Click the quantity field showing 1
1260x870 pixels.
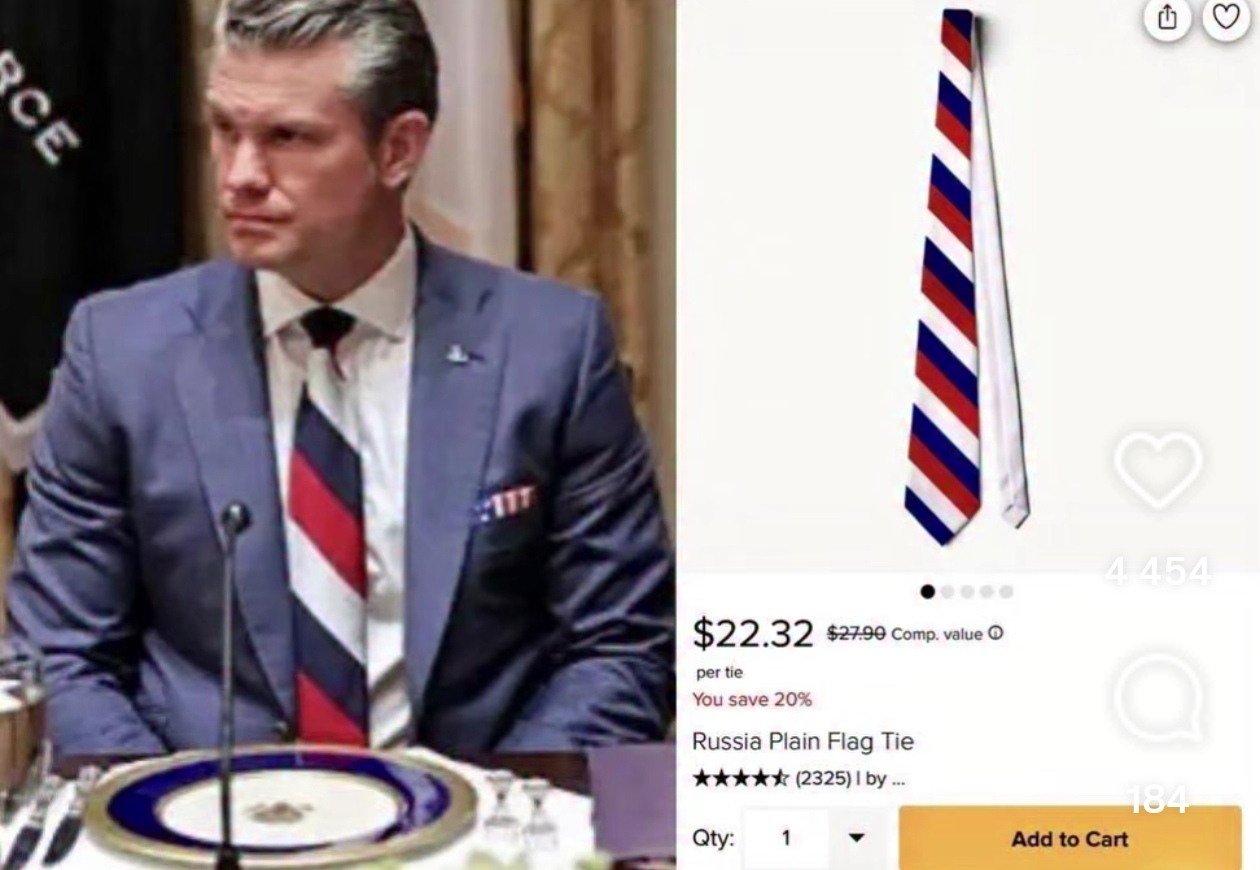coord(787,838)
